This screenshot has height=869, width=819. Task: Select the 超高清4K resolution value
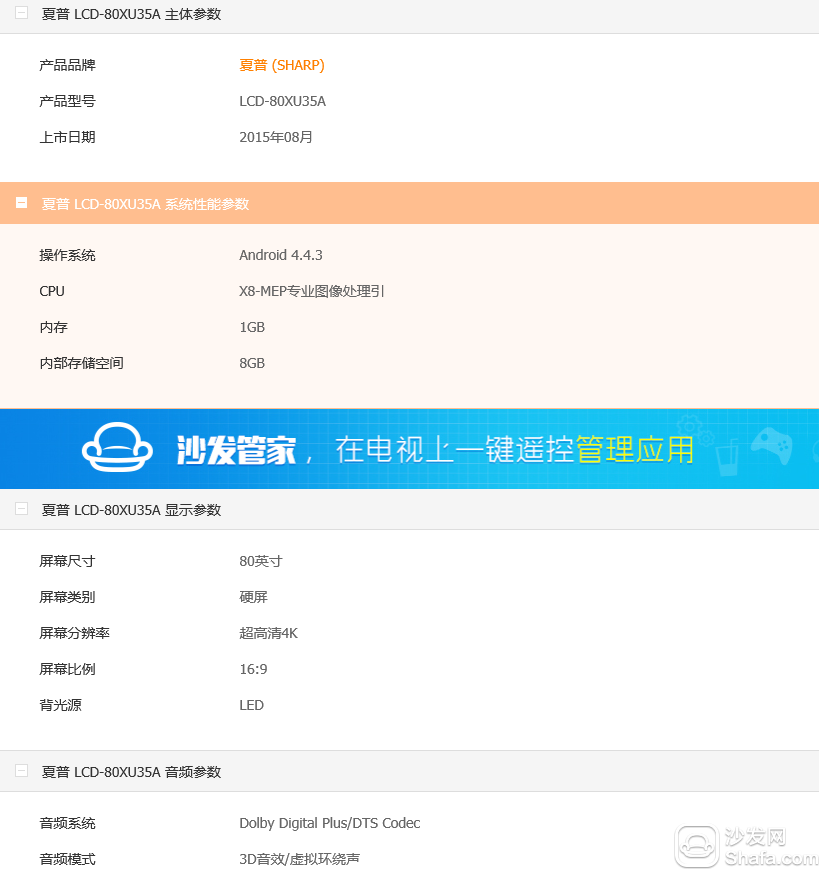tap(269, 633)
